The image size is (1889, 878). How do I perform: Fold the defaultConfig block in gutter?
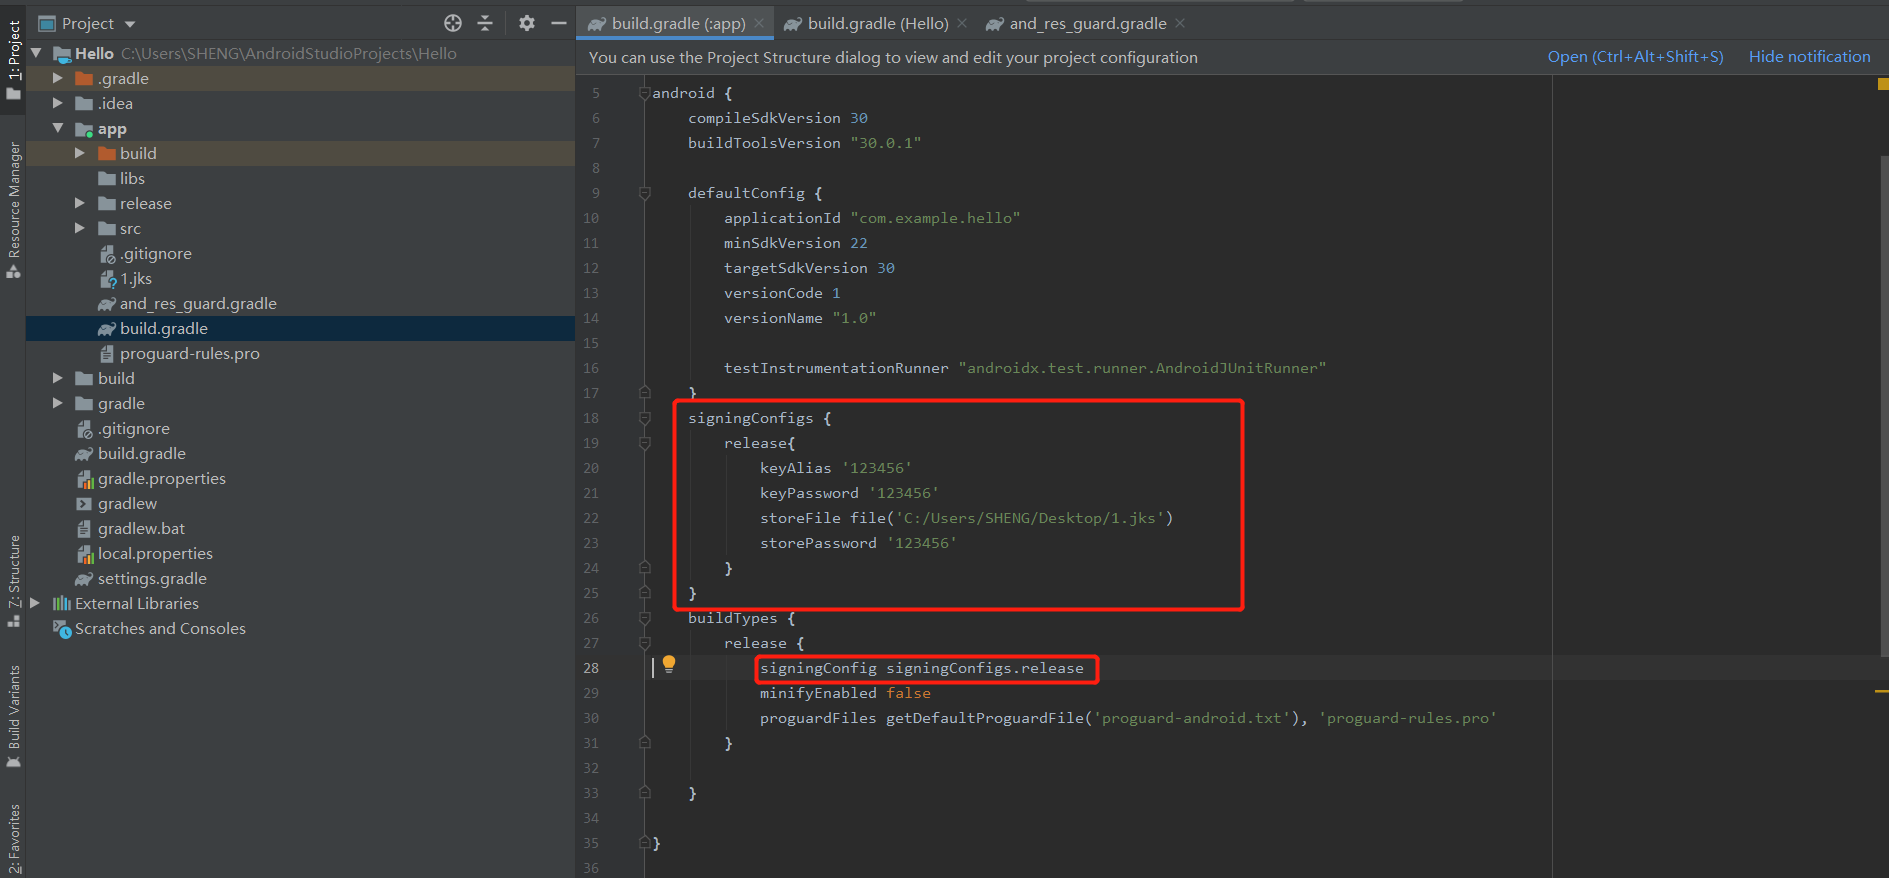click(645, 193)
